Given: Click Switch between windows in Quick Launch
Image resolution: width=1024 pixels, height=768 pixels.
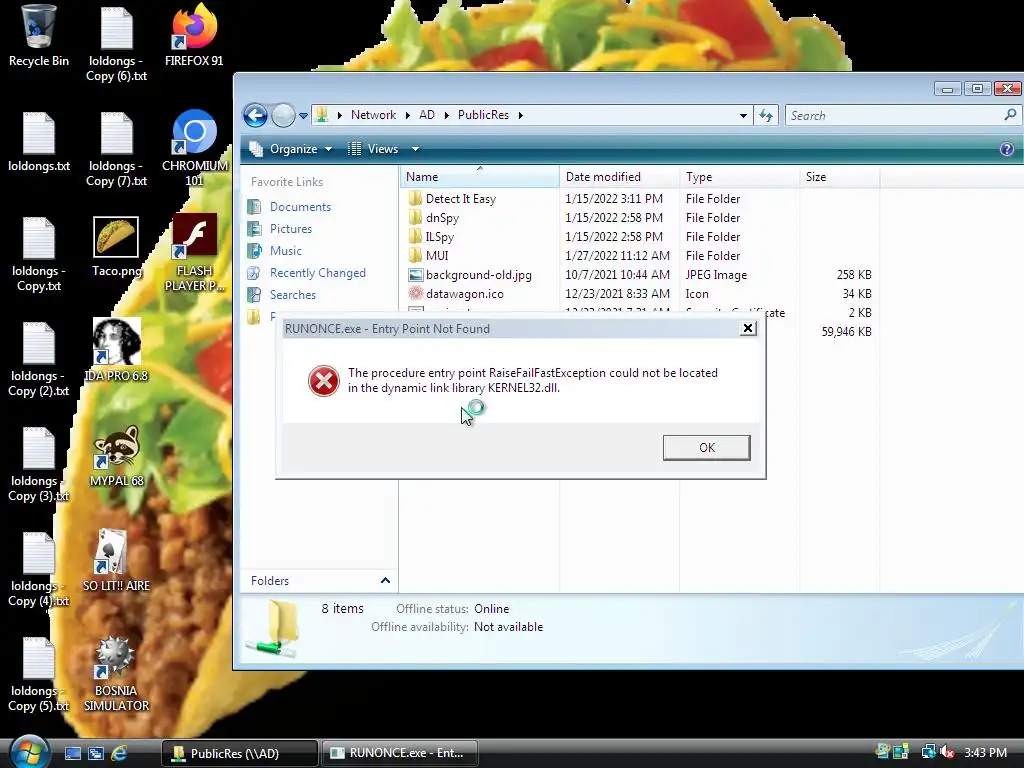Looking at the screenshot, I should pos(96,754).
